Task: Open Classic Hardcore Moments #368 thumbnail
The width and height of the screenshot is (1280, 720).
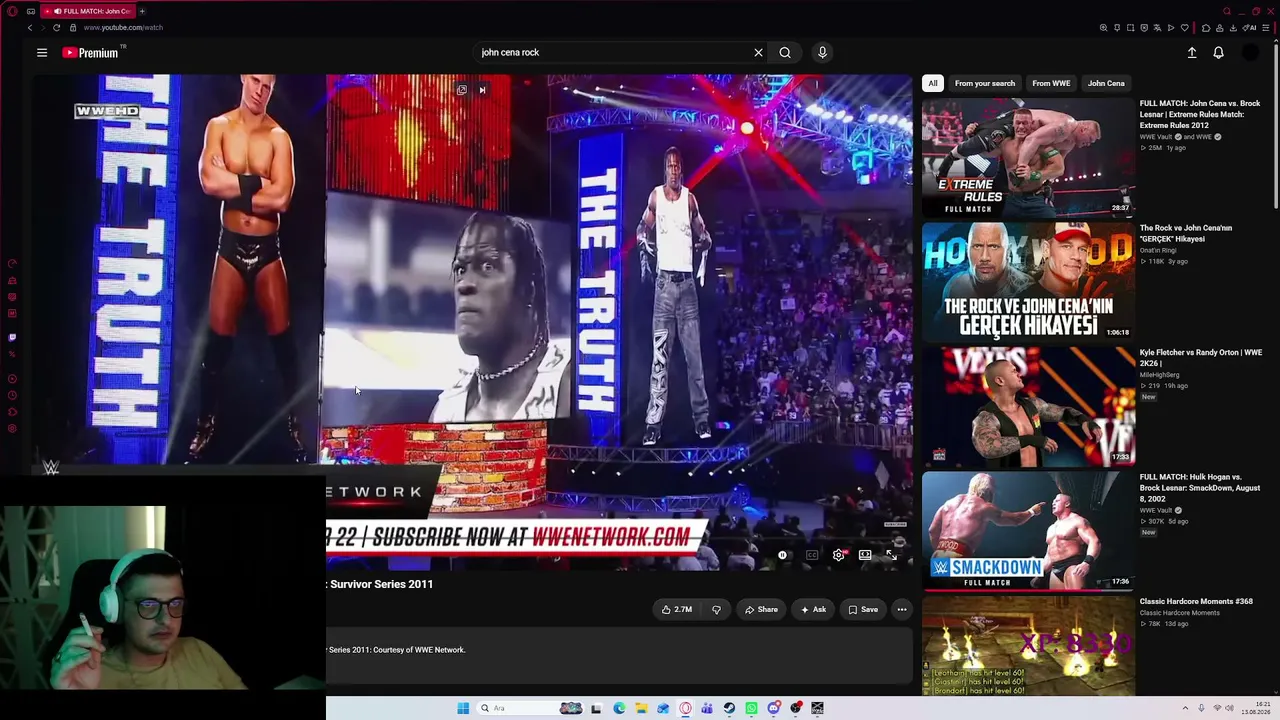Action: (1028, 646)
